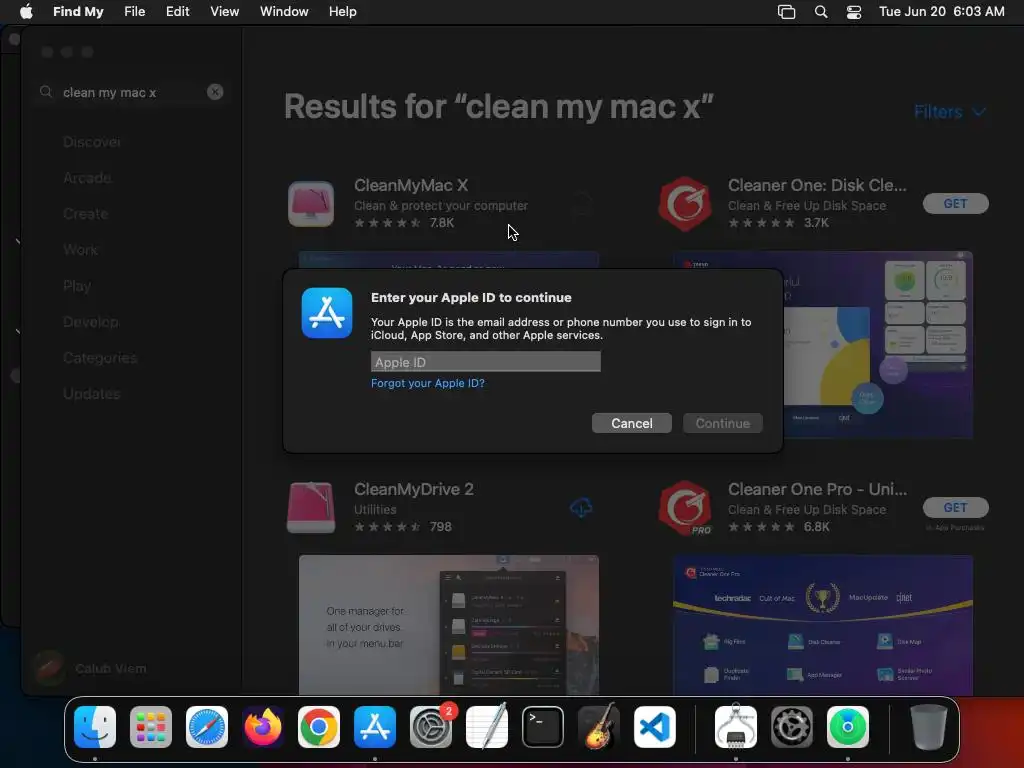Open the Help menu
The height and width of the screenshot is (768, 1024).
tap(342, 12)
